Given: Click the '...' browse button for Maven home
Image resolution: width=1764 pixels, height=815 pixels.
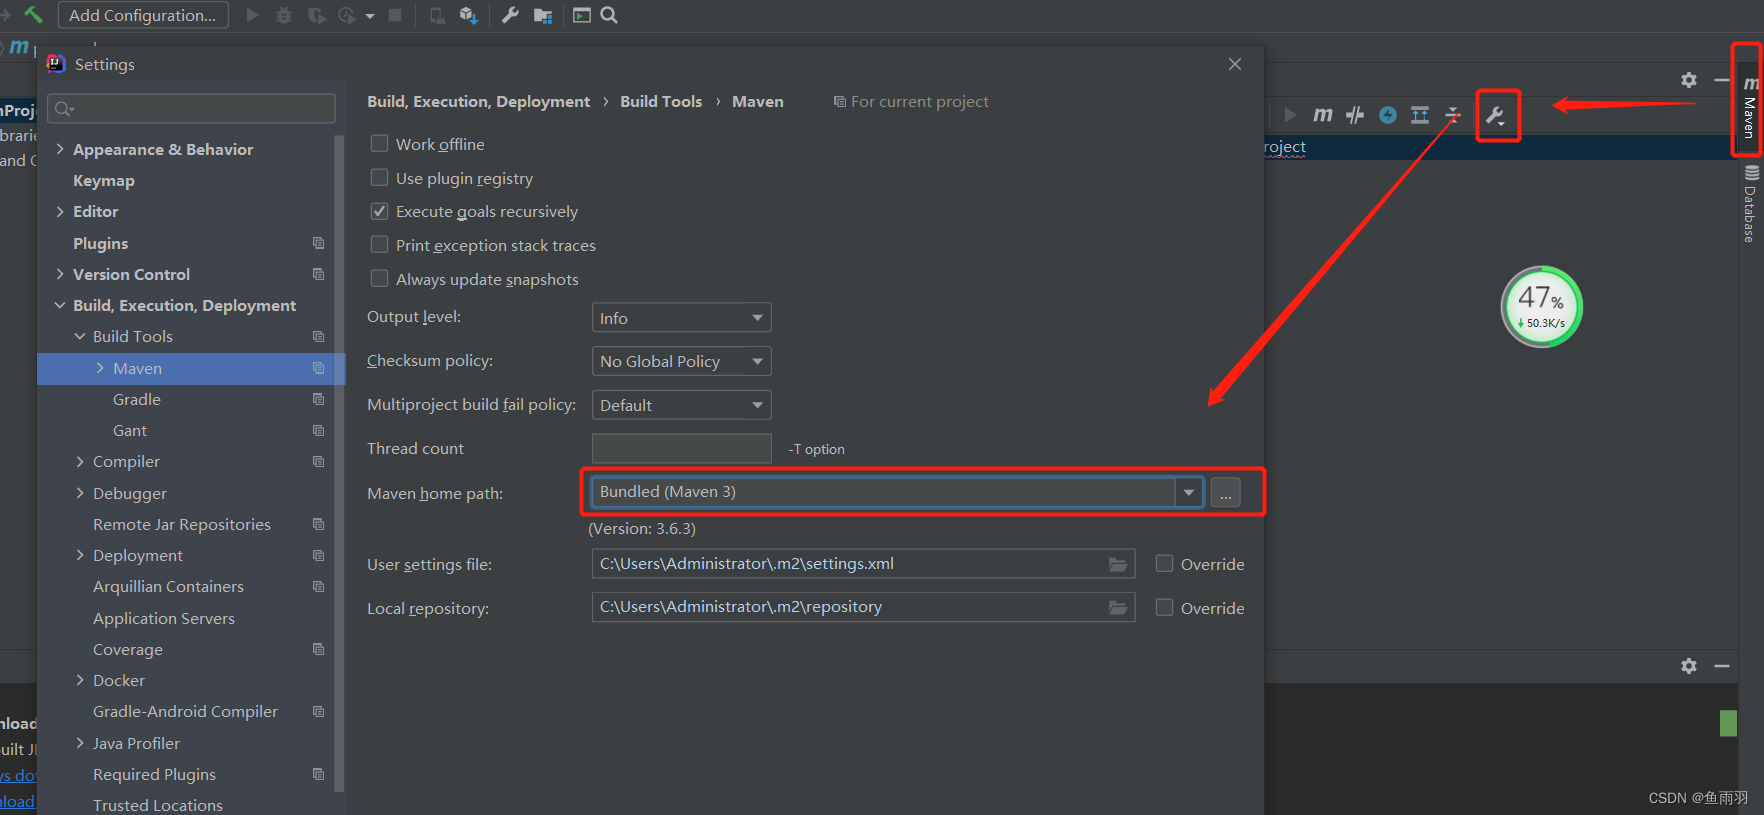Looking at the screenshot, I should point(1225,493).
